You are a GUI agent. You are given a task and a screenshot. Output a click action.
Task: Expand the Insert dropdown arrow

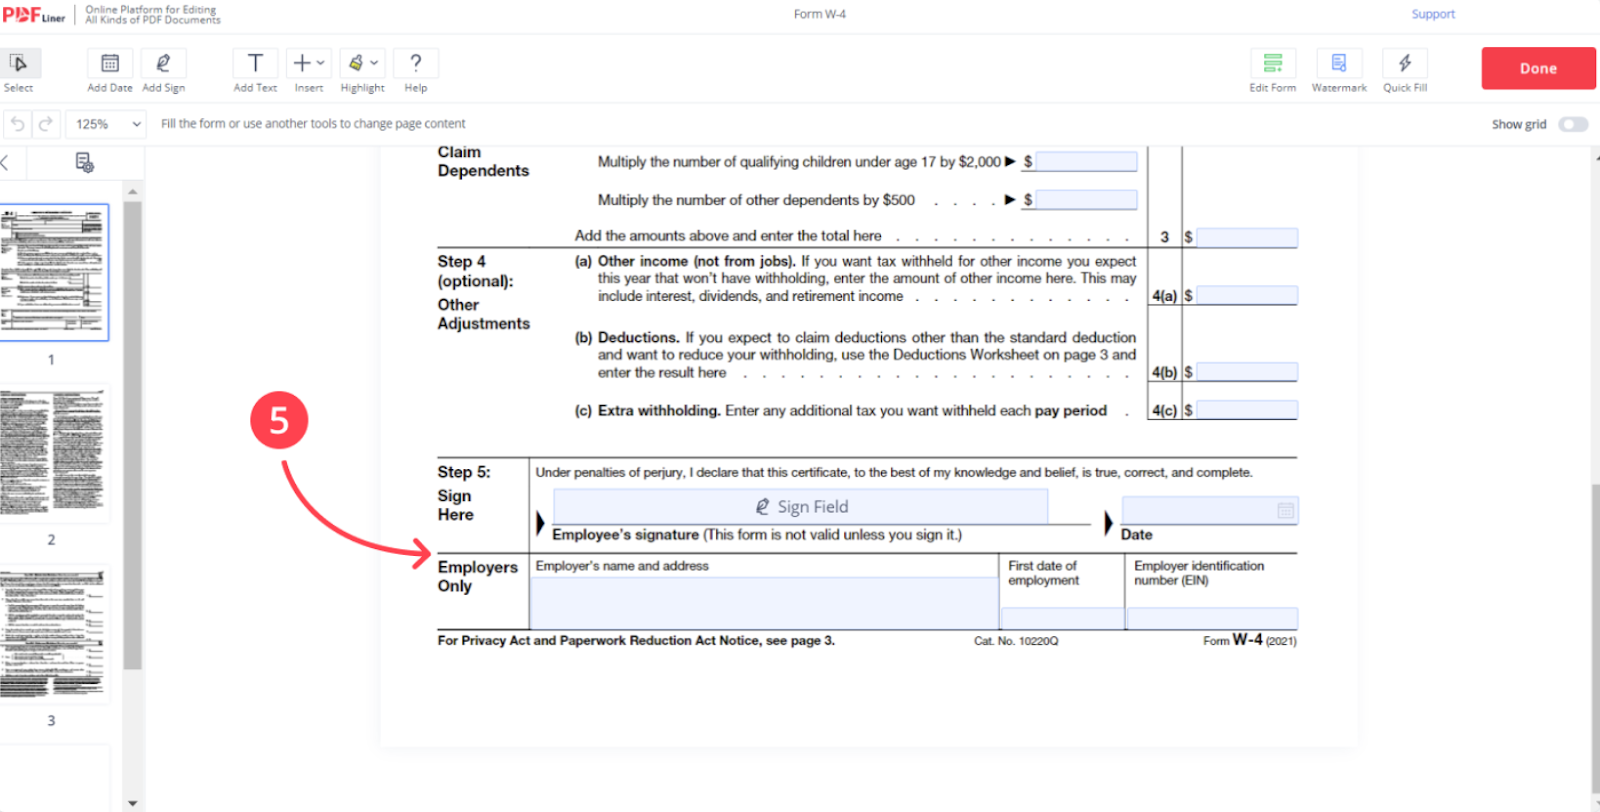(321, 63)
